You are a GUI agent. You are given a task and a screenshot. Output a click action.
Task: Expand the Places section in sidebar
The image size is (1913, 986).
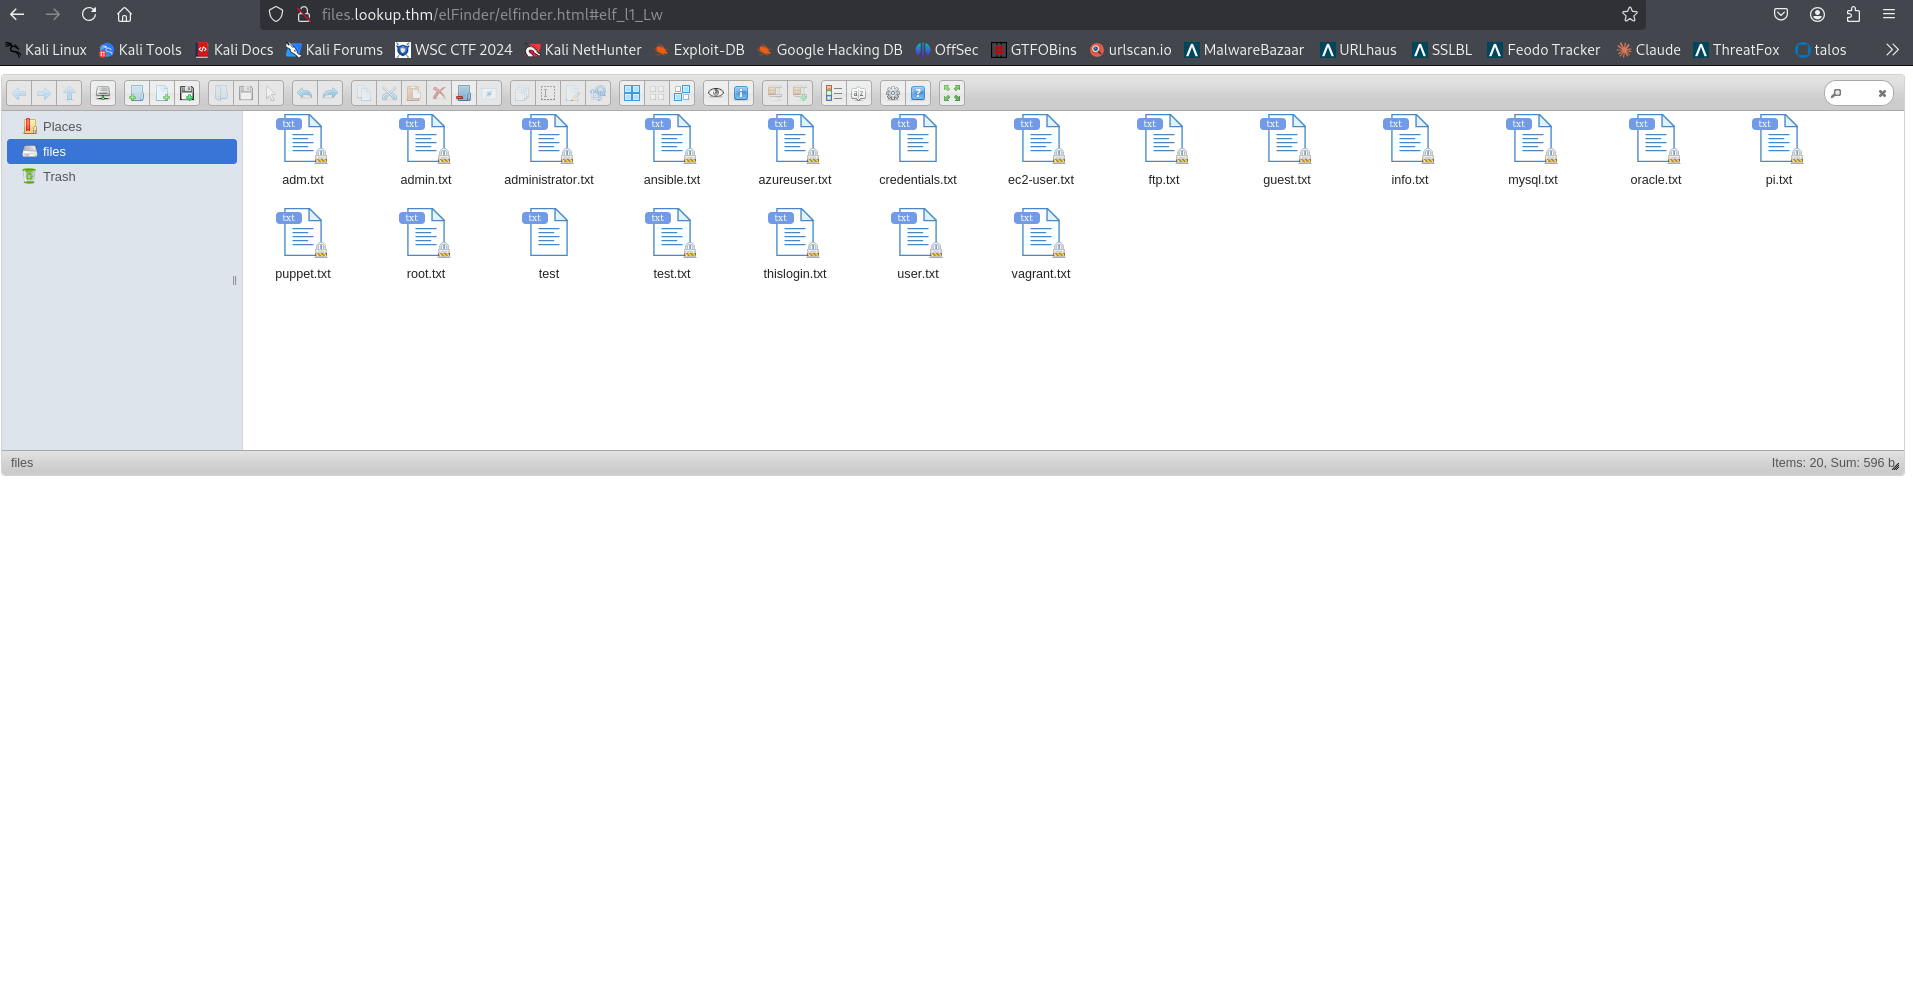click(62, 126)
